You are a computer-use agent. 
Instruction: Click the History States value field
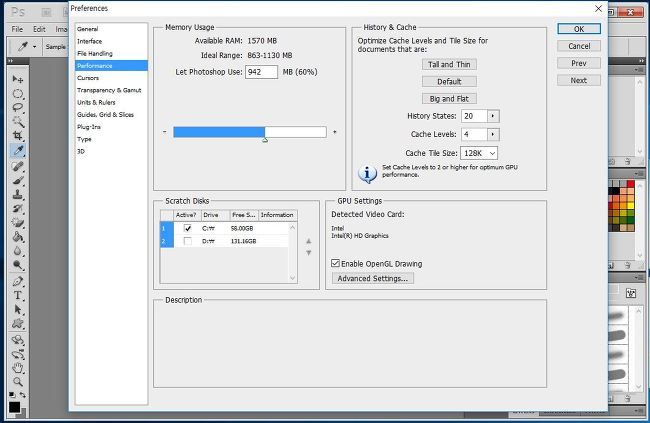click(475, 116)
